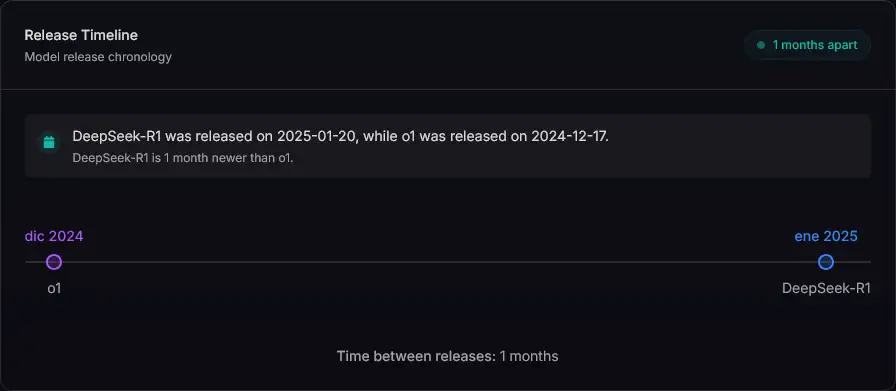Click 'Model release chronology' subtitle
The width and height of the screenshot is (896, 391).
[98, 57]
